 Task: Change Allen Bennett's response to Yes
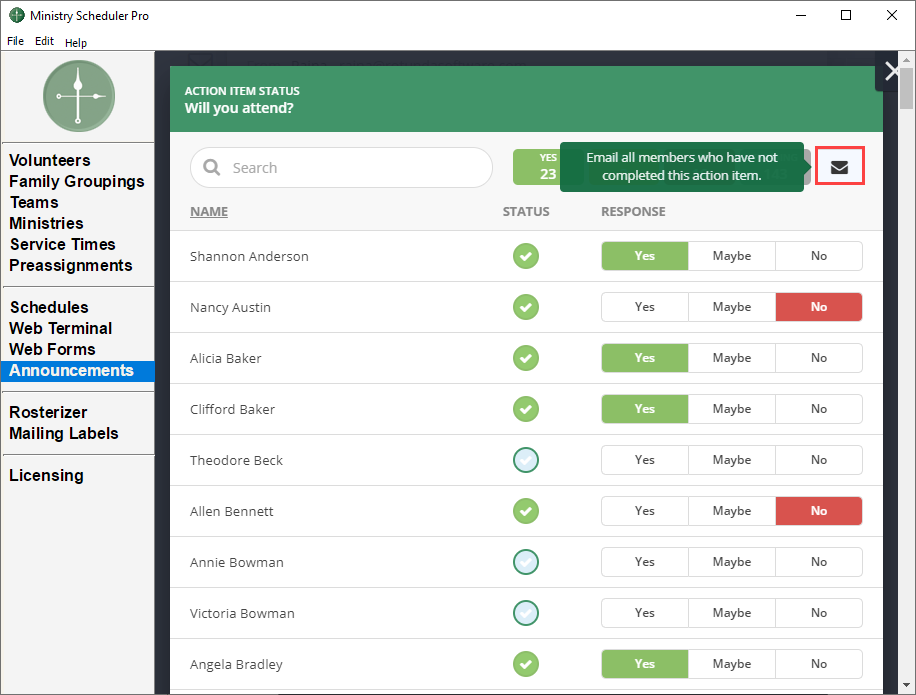644,511
